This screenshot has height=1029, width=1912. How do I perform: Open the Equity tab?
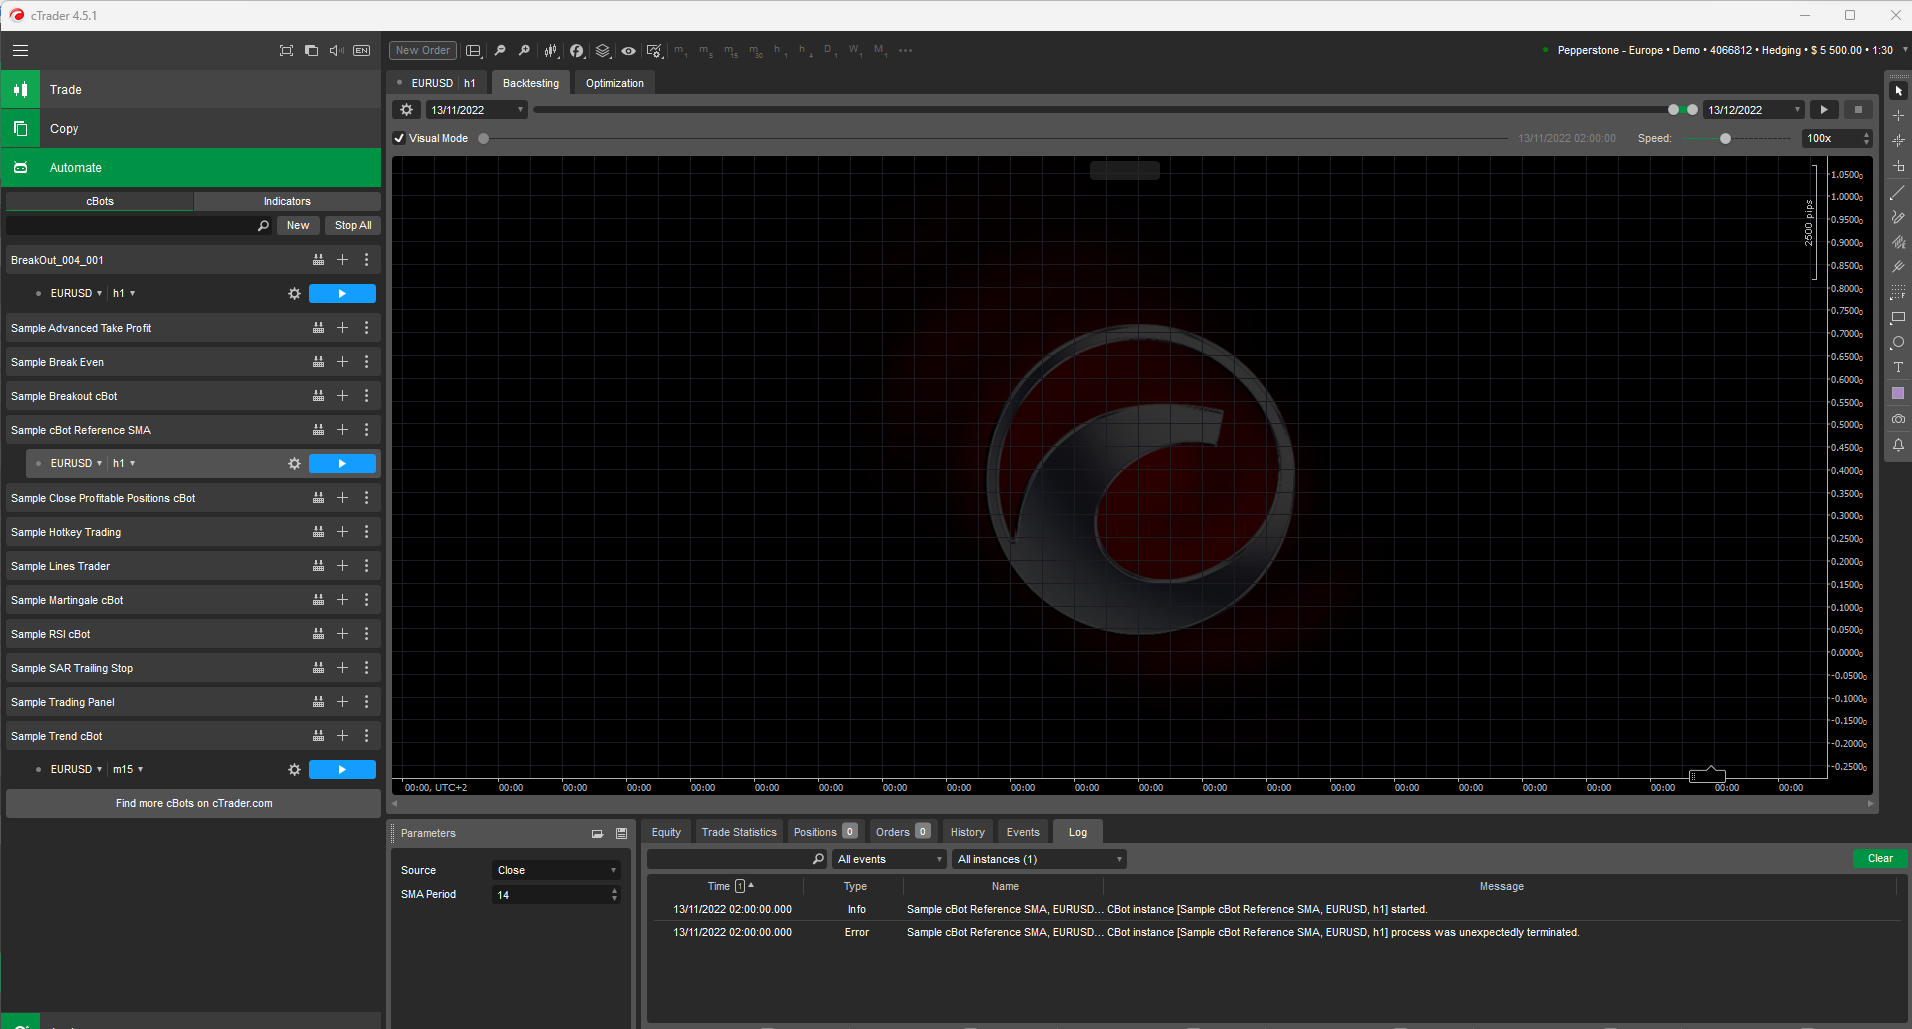click(x=666, y=832)
